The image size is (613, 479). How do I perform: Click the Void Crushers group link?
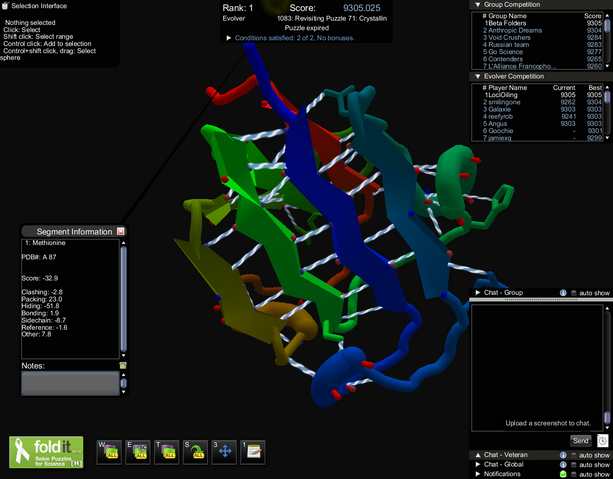point(509,38)
